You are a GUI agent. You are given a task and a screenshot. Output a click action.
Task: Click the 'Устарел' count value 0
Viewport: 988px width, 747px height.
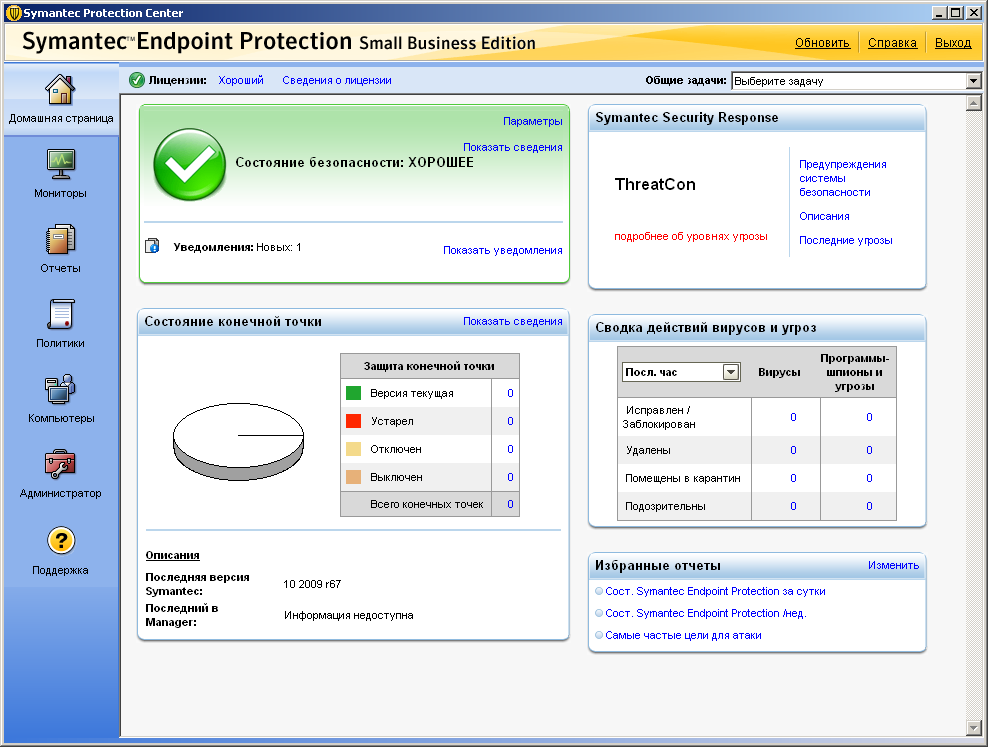[x=510, y=421]
